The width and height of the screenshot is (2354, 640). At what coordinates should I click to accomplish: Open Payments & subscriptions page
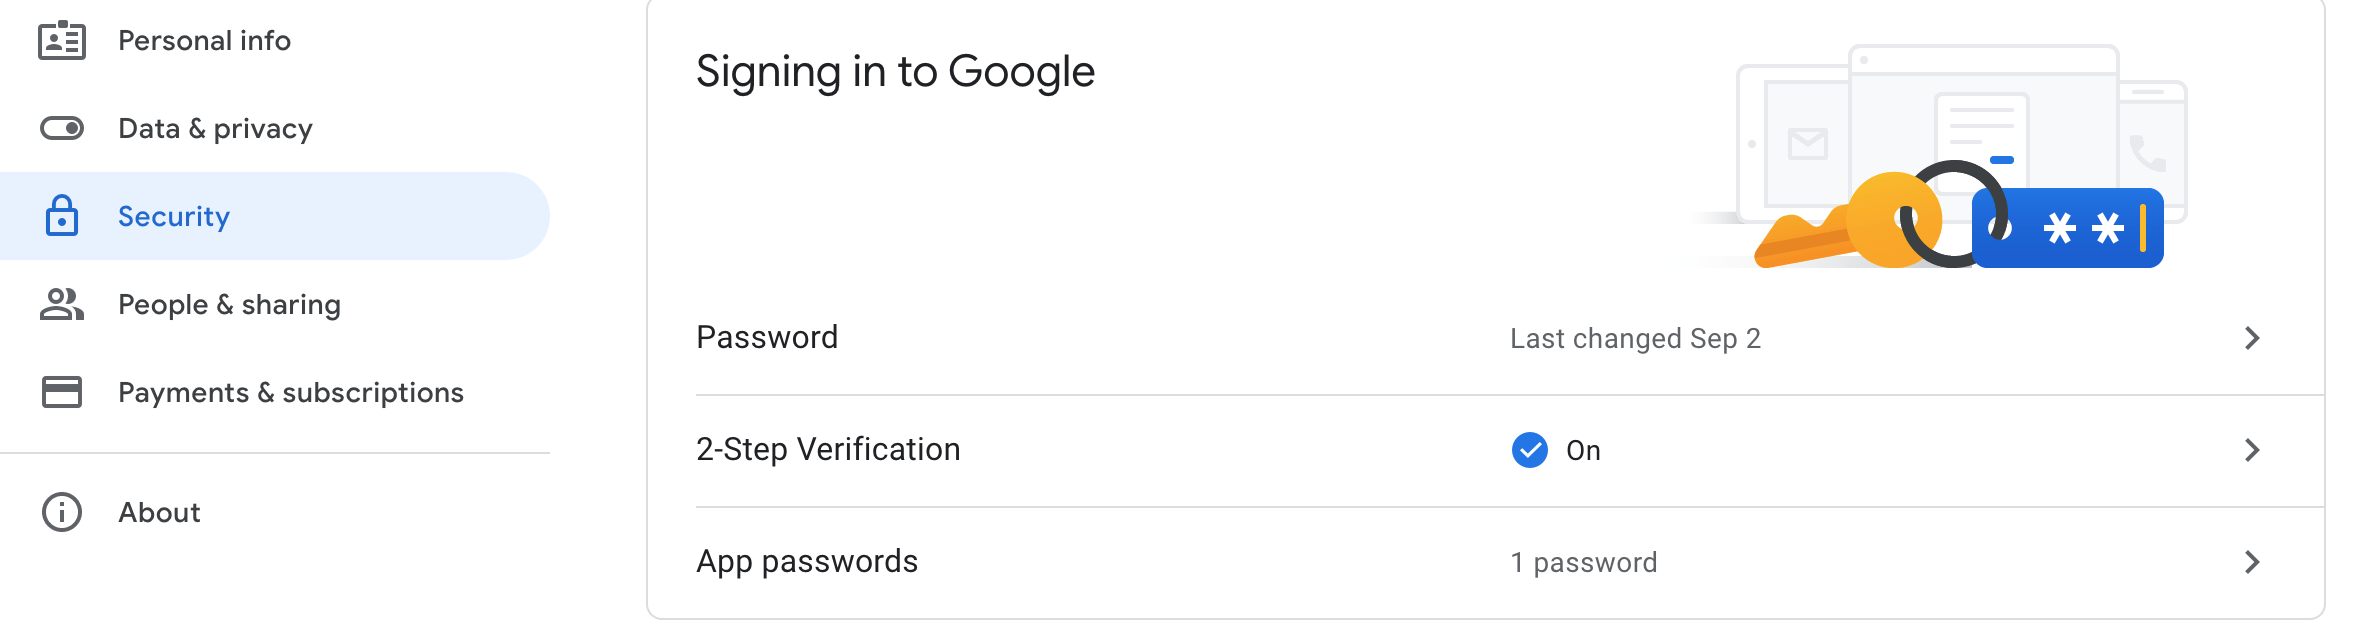290,392
